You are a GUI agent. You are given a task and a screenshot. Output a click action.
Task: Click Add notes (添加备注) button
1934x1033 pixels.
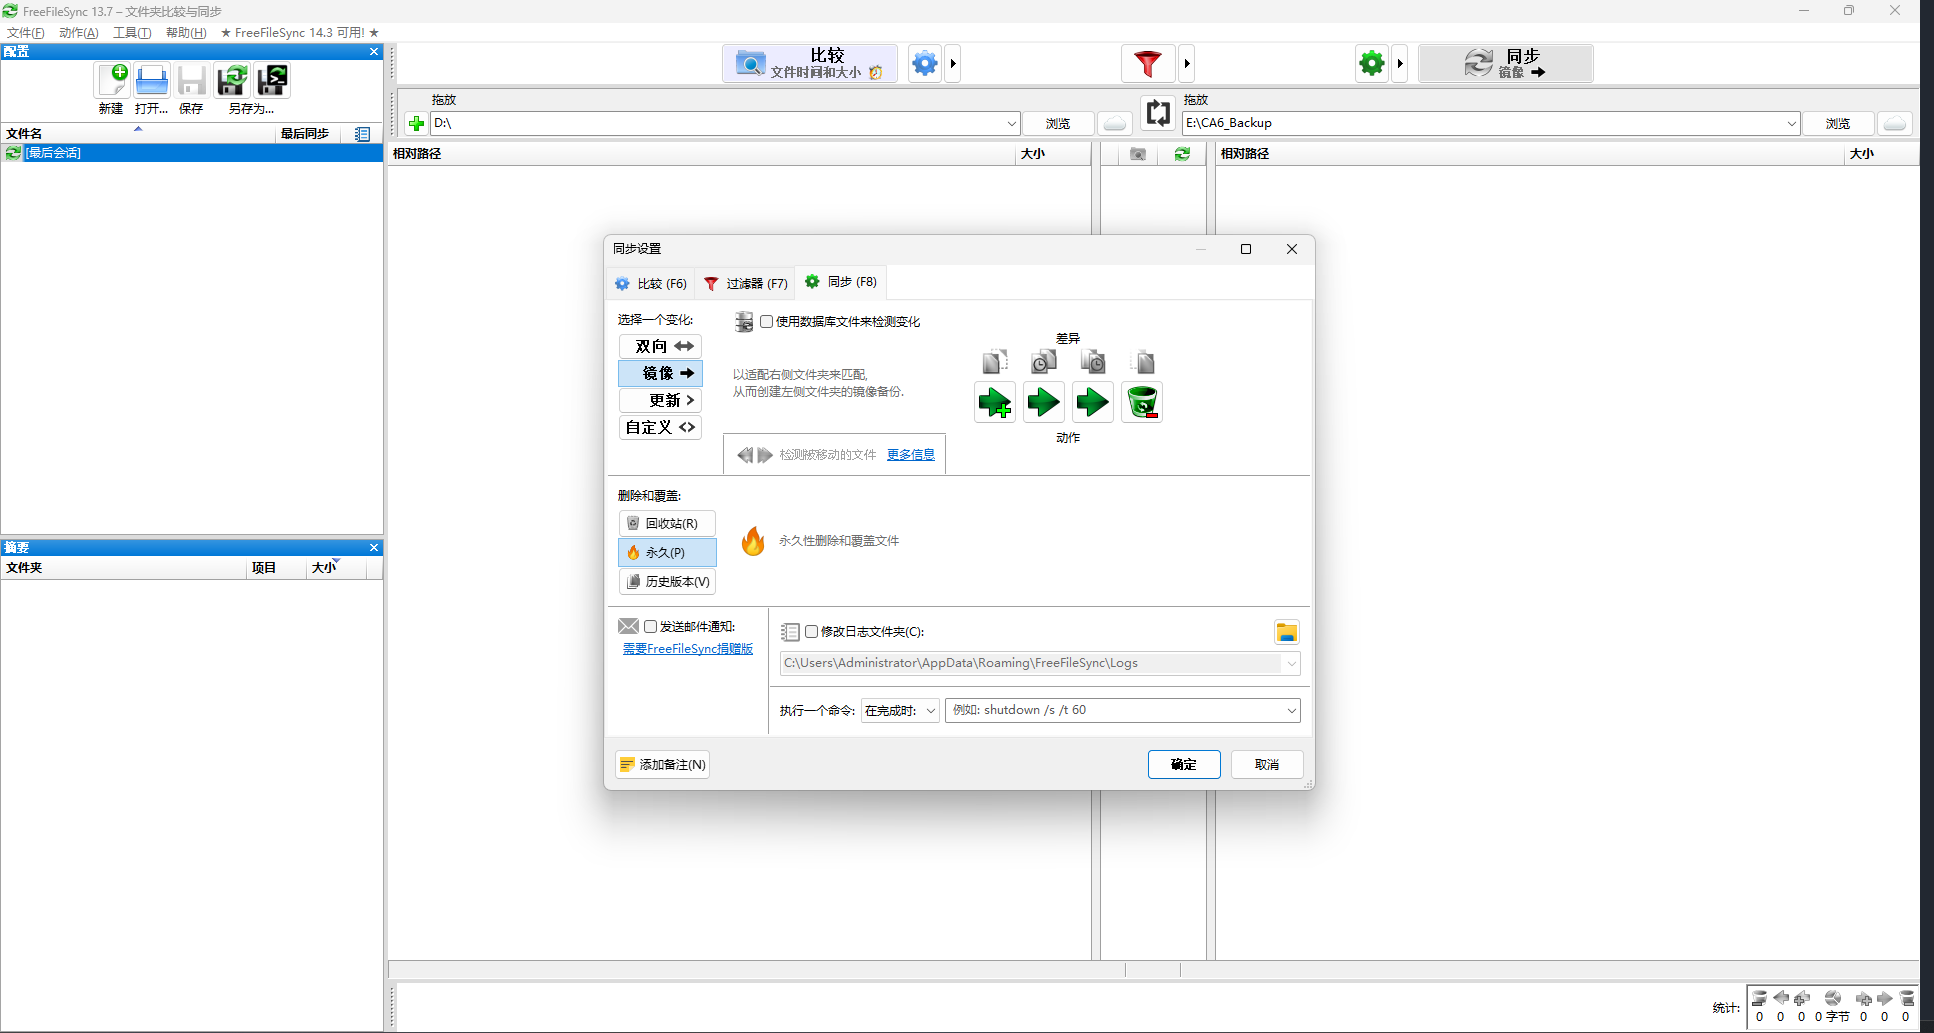click(x=663, y=765)
